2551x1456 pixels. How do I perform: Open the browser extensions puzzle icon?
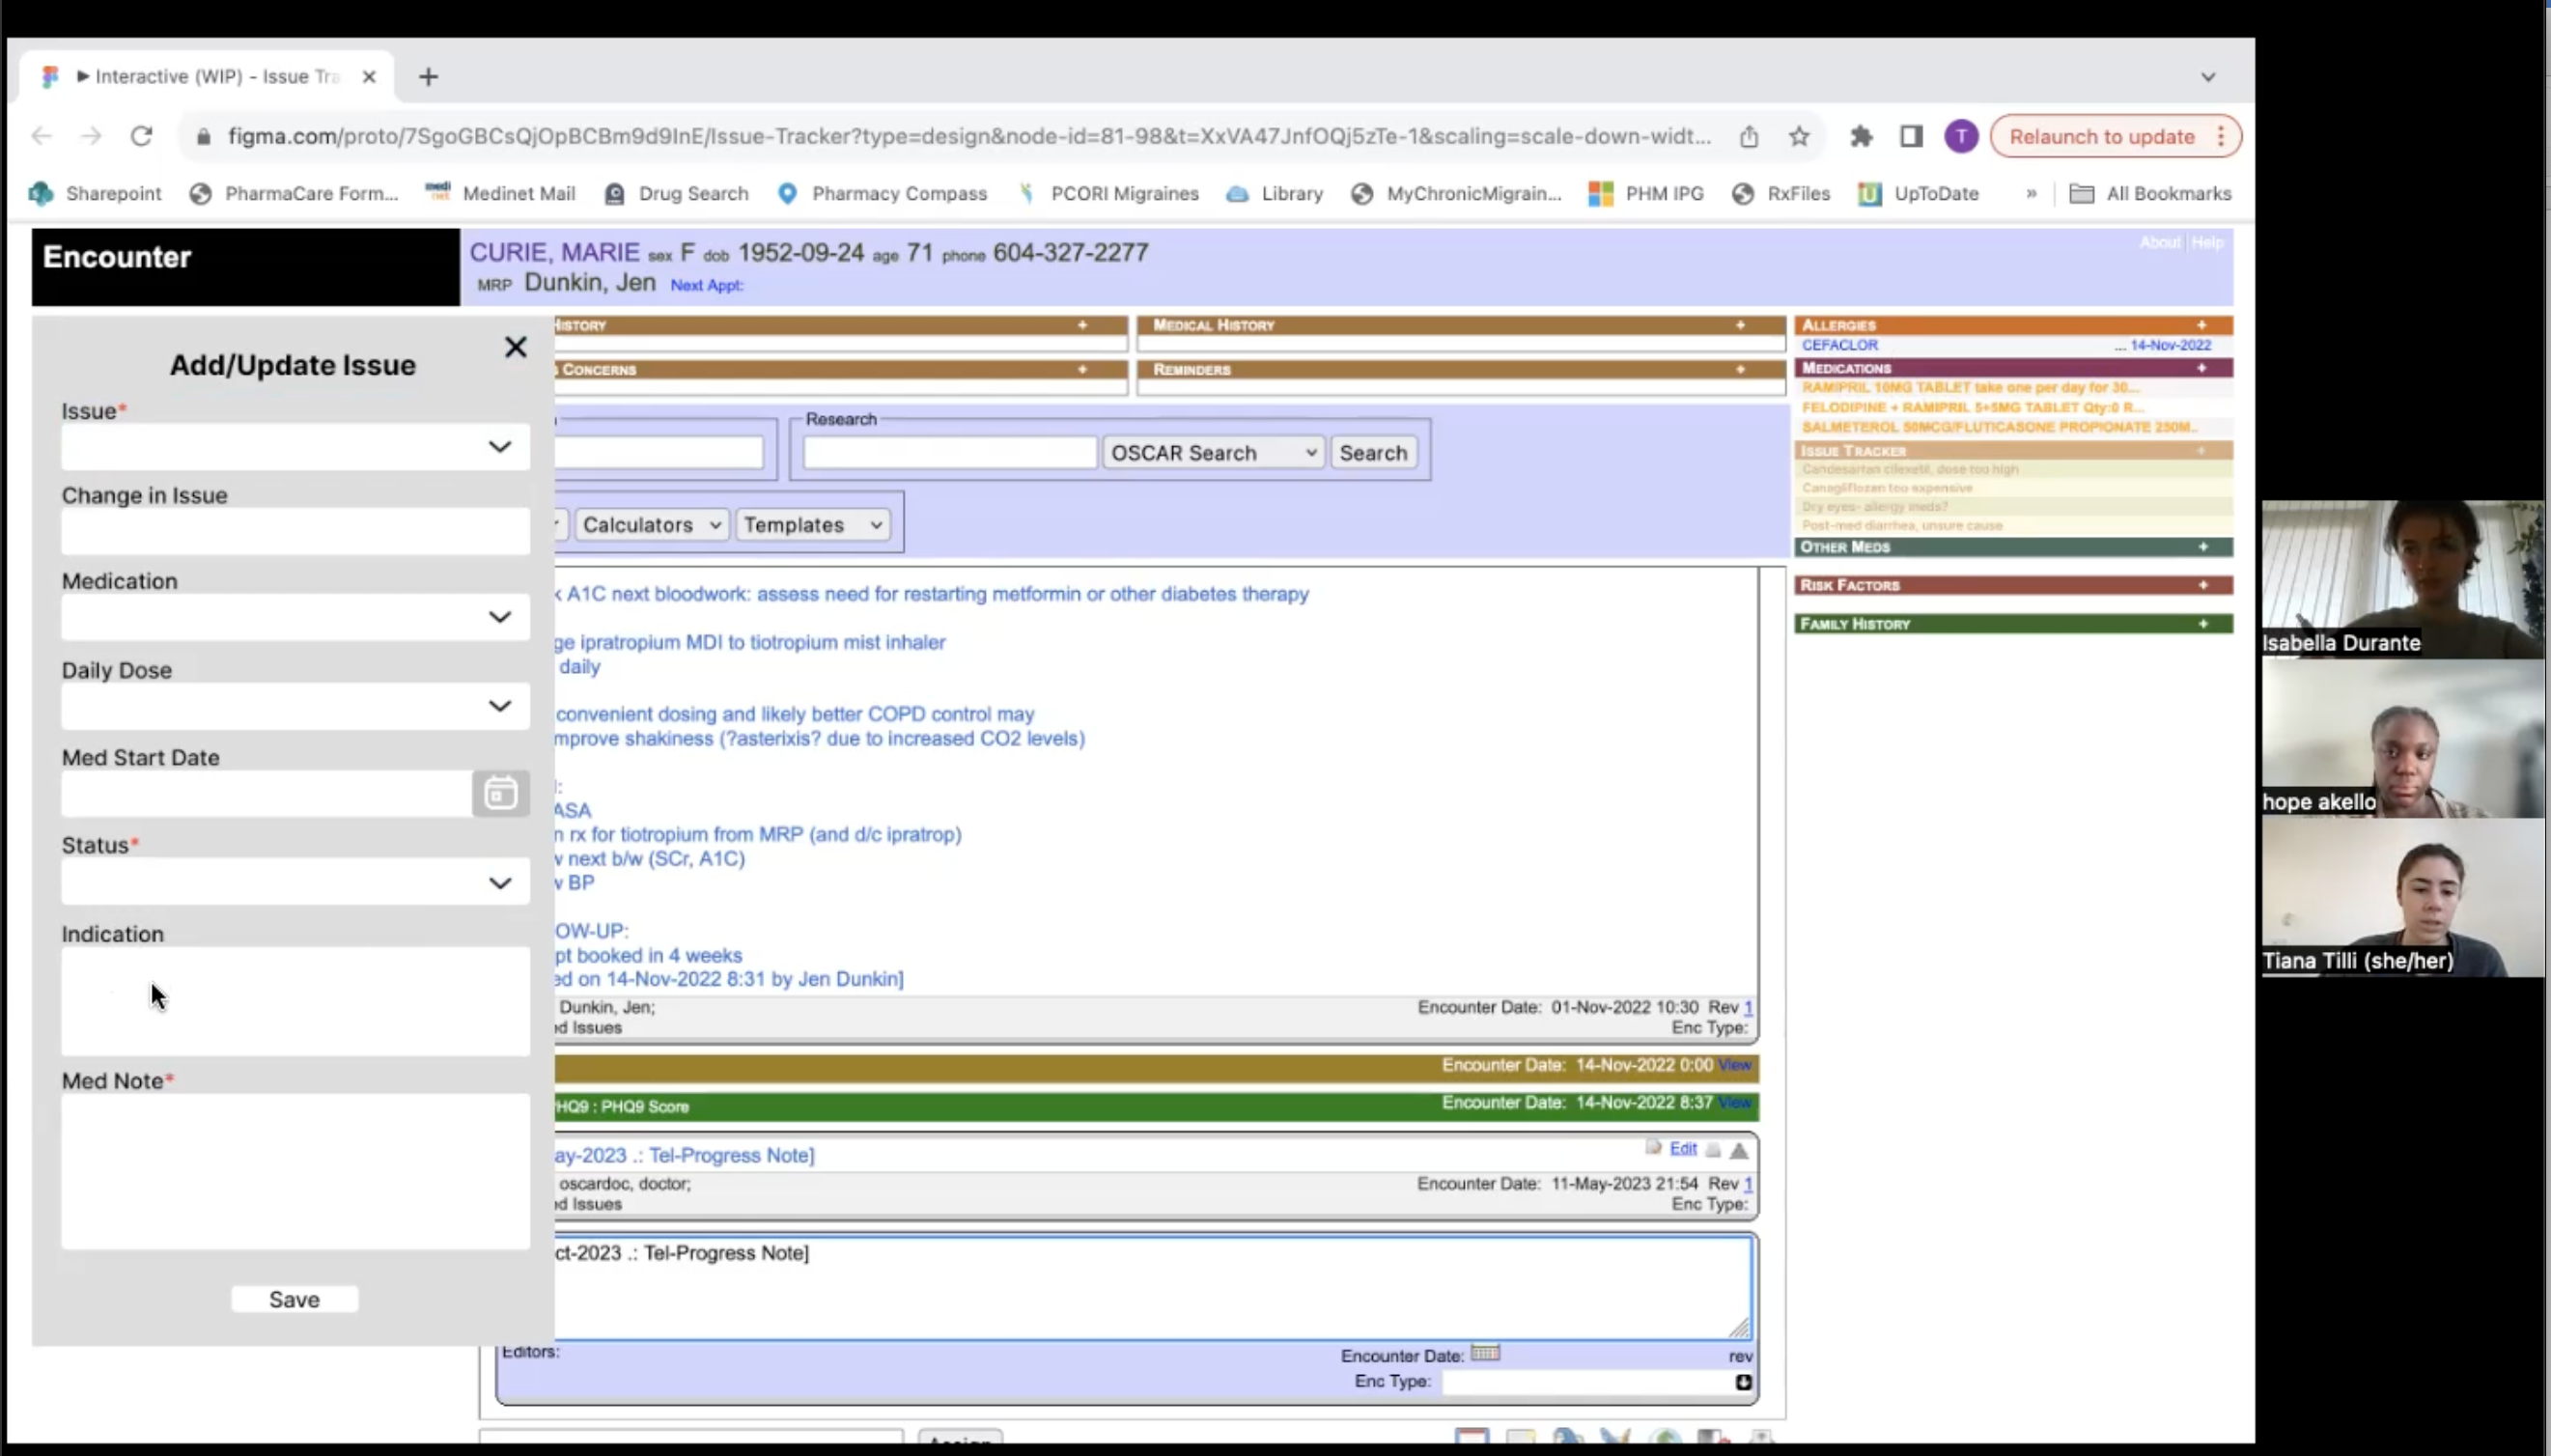click(x=1860, y=136)
